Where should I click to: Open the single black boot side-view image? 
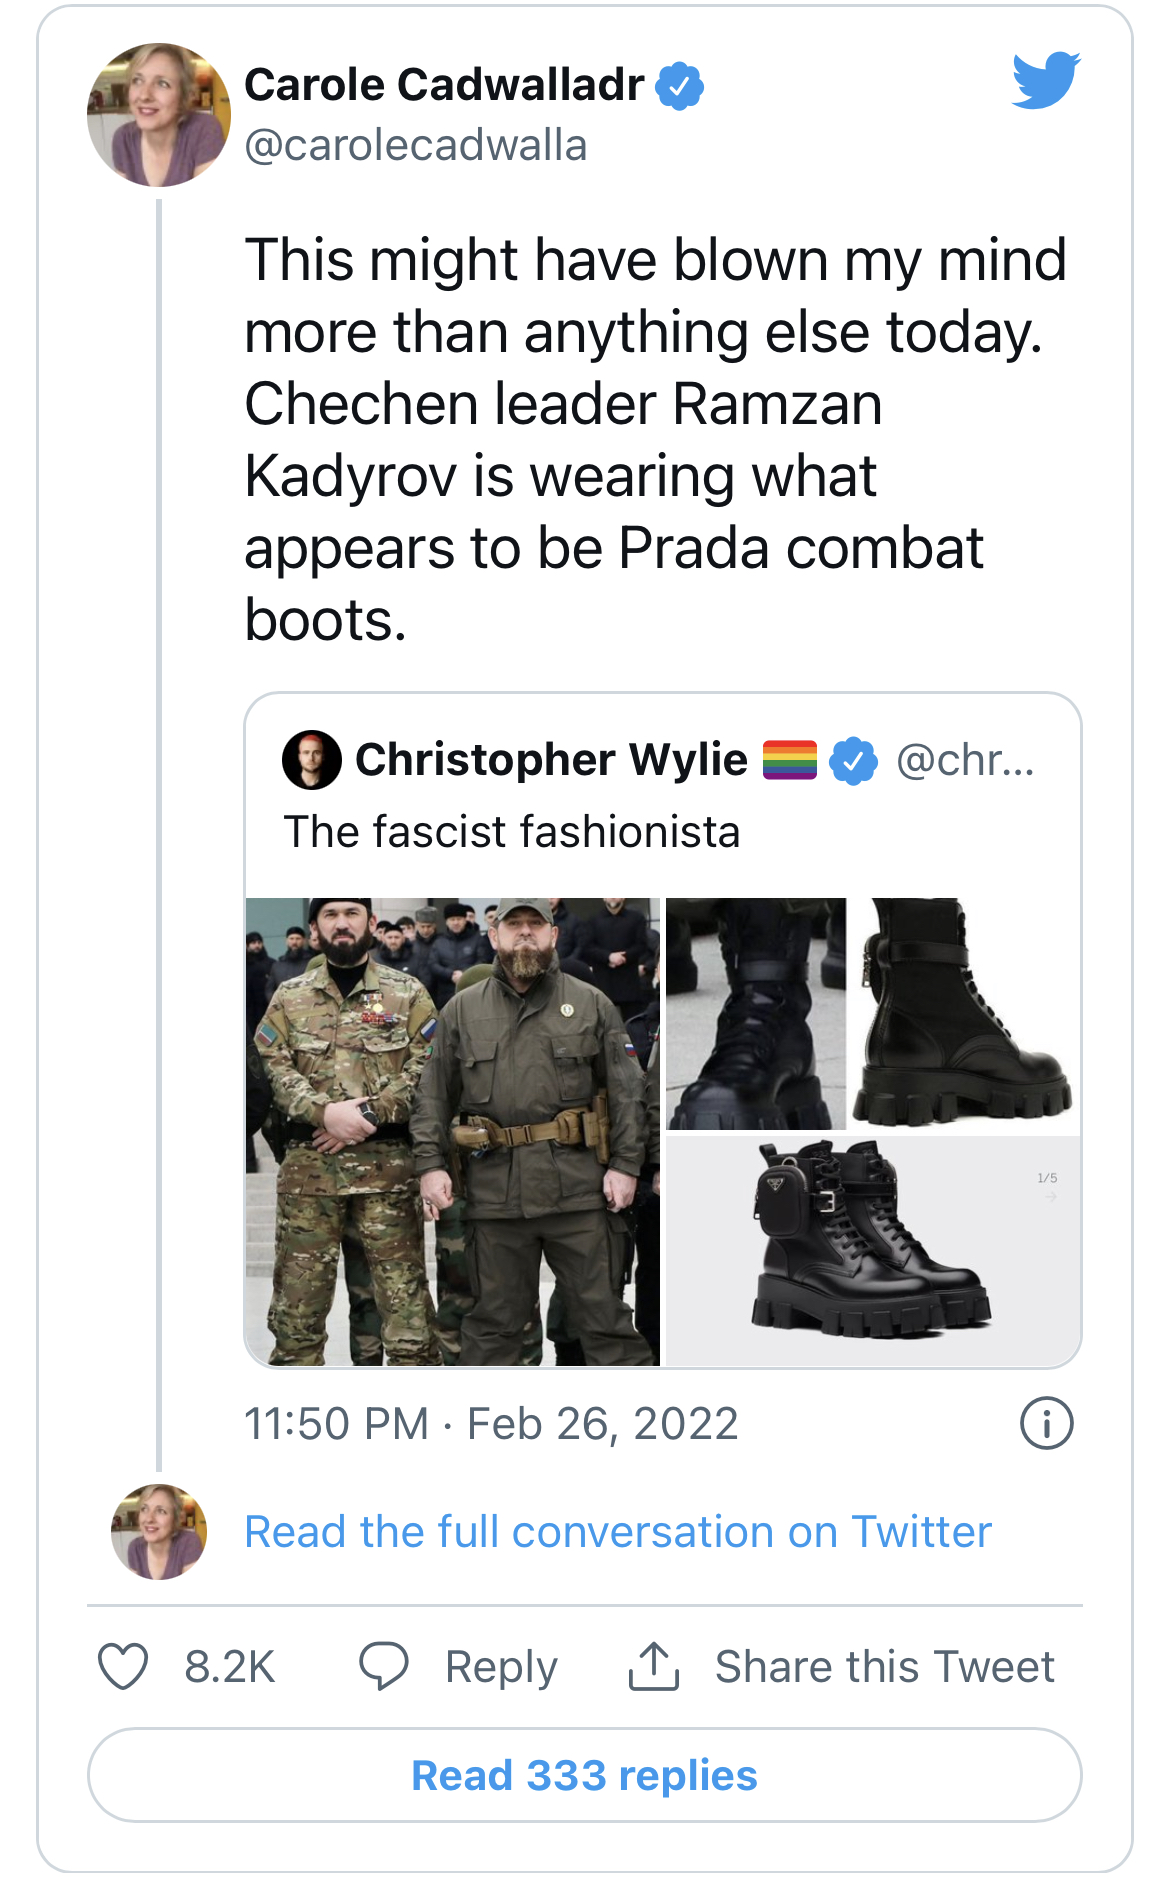click(x=965, y=1013)
